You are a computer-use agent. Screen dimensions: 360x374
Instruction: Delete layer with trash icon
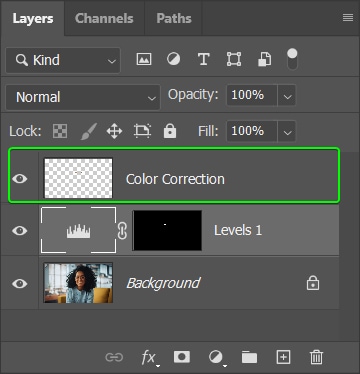316,357
